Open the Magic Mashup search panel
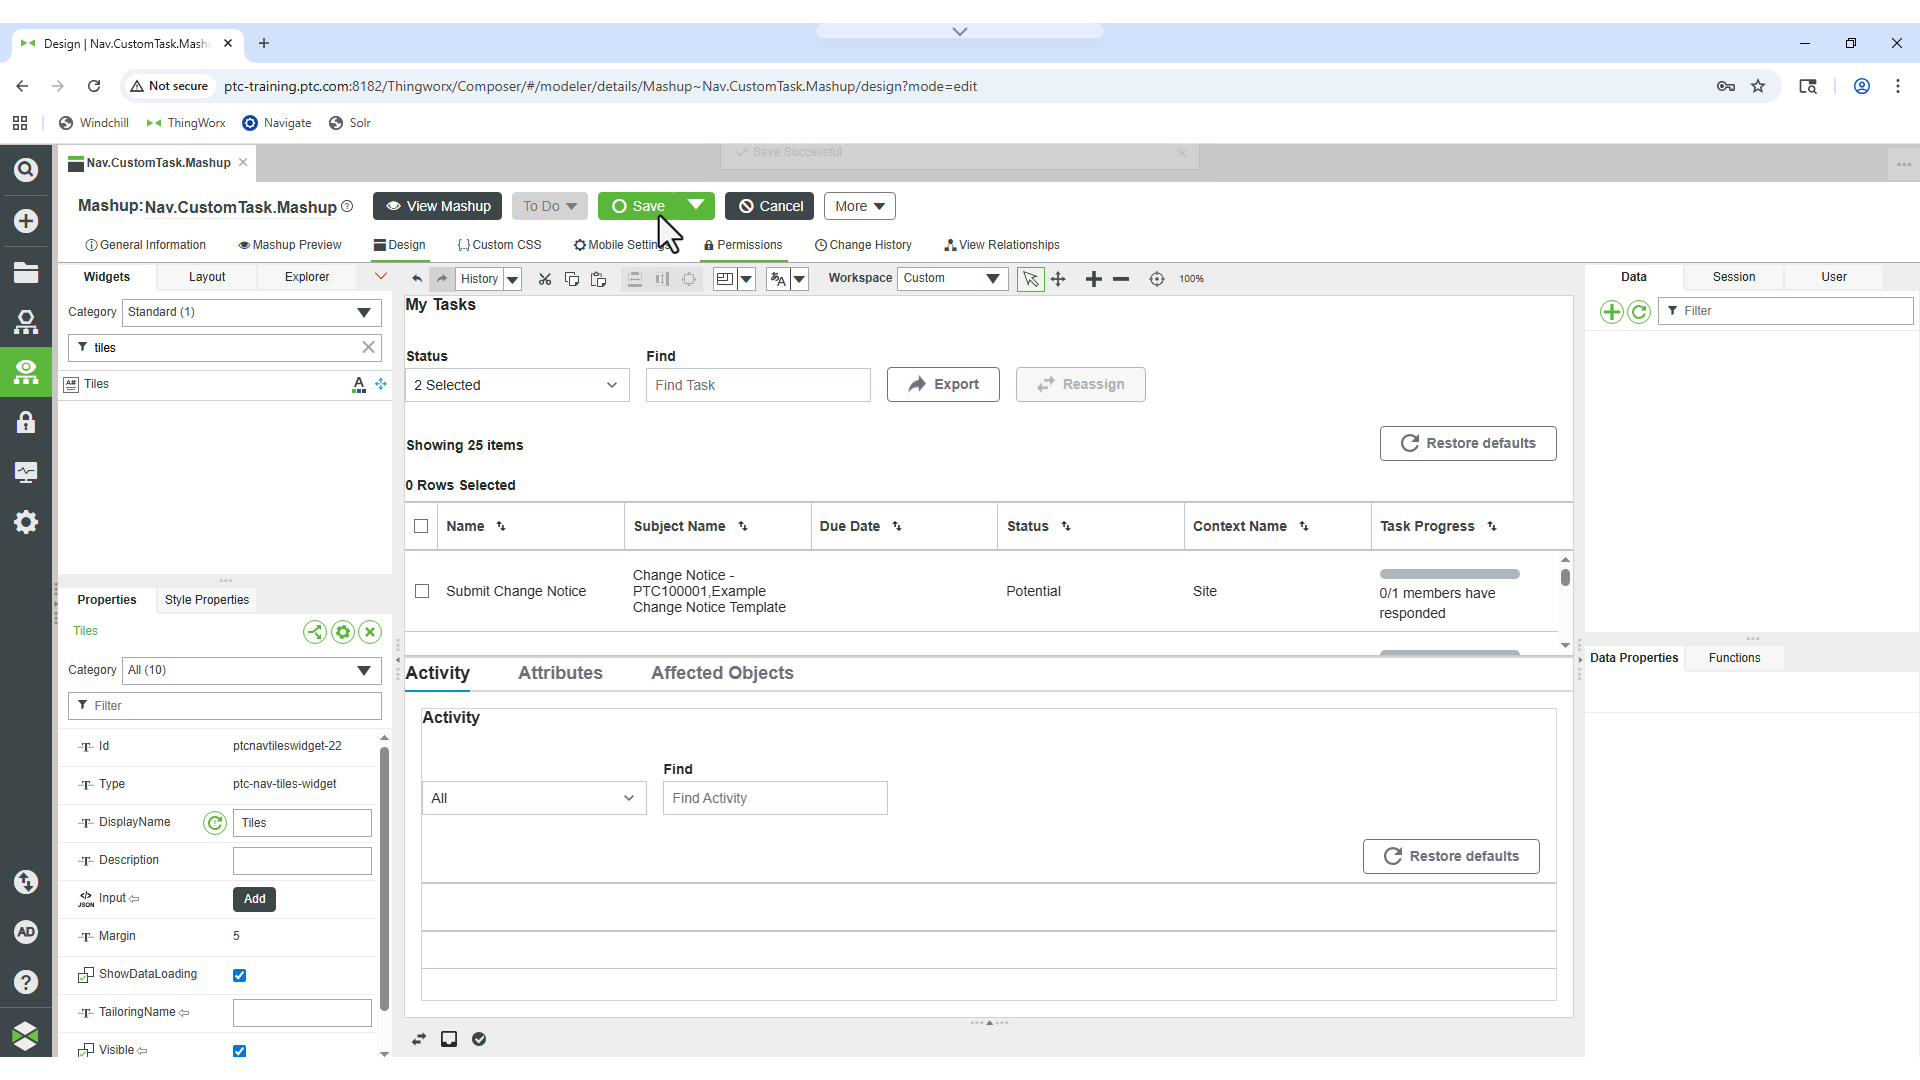Image resolution: width=1920 pixels, height=1080 pixels. click(x=26, y=169)
